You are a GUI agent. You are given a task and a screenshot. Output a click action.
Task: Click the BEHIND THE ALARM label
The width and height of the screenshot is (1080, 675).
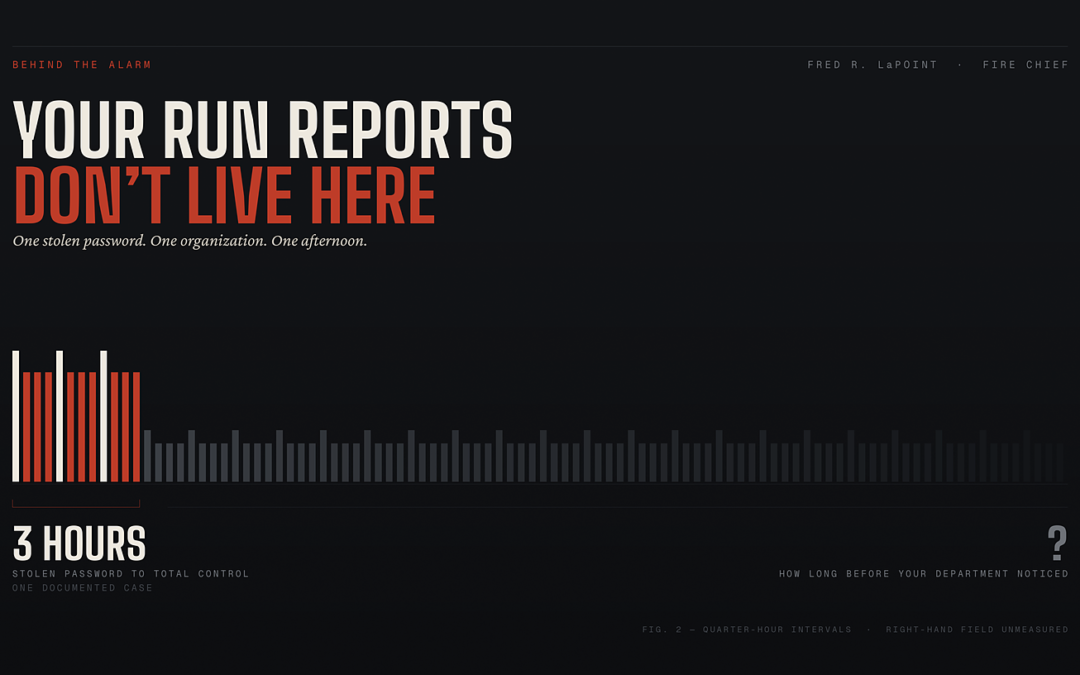pos(82,65)
